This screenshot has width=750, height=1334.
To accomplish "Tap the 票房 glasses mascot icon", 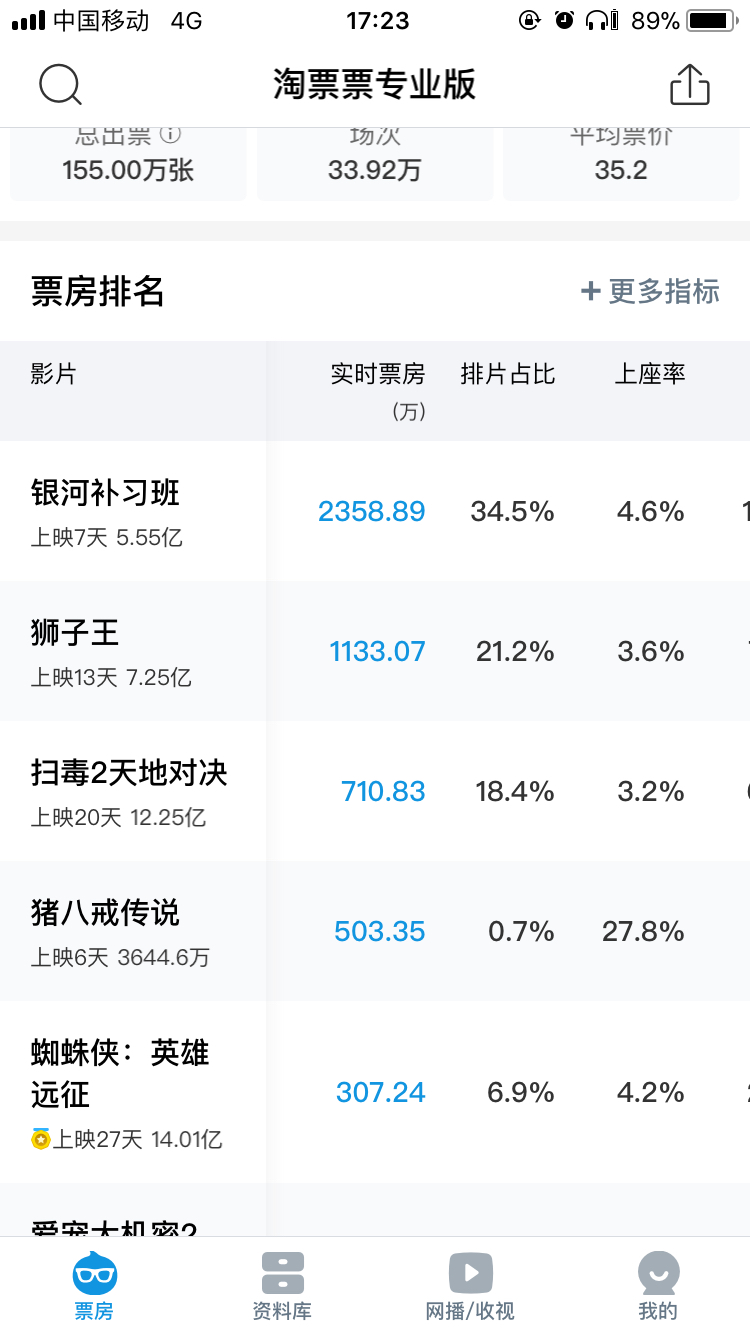I will tap(94, 1274).
